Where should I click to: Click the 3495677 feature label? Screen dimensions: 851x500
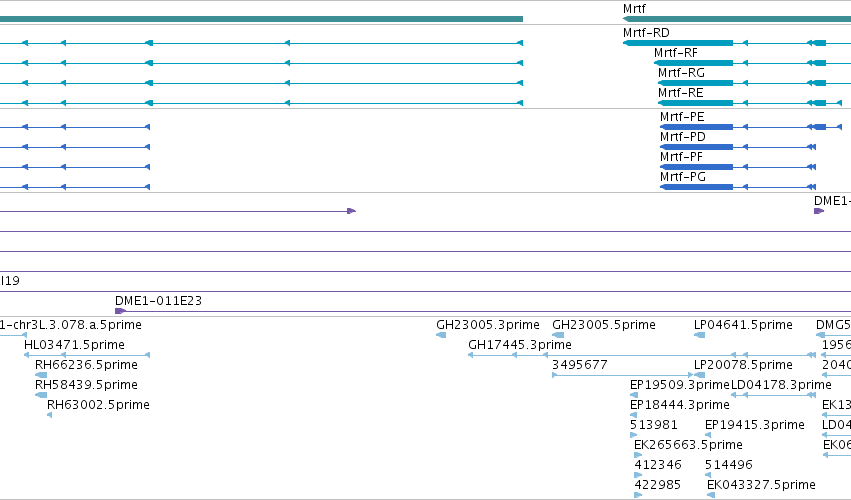pos(580,365)
